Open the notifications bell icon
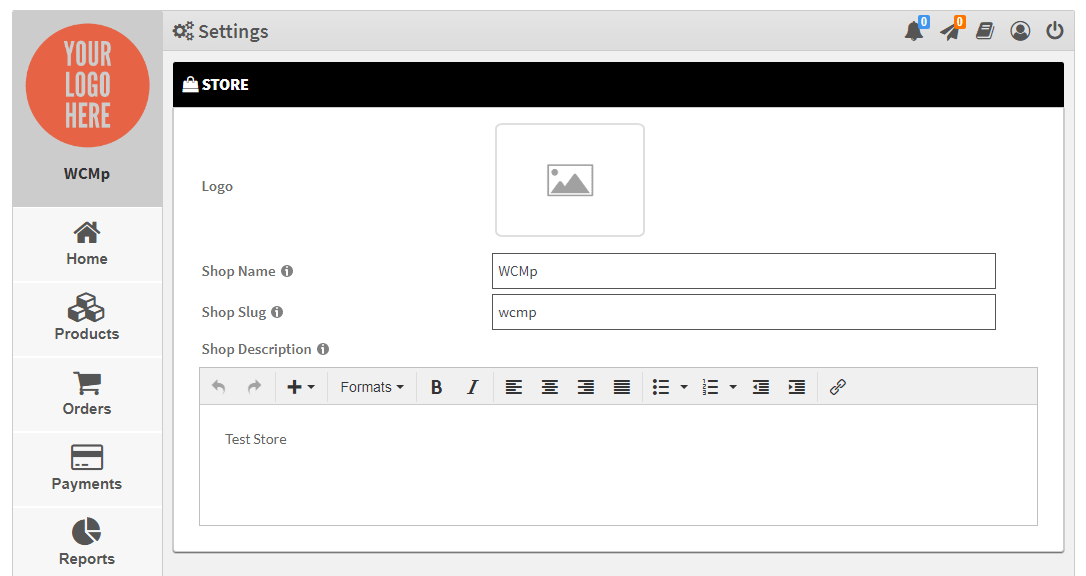1086x576 pixels. pyautogui.click(x=913, y=31)
